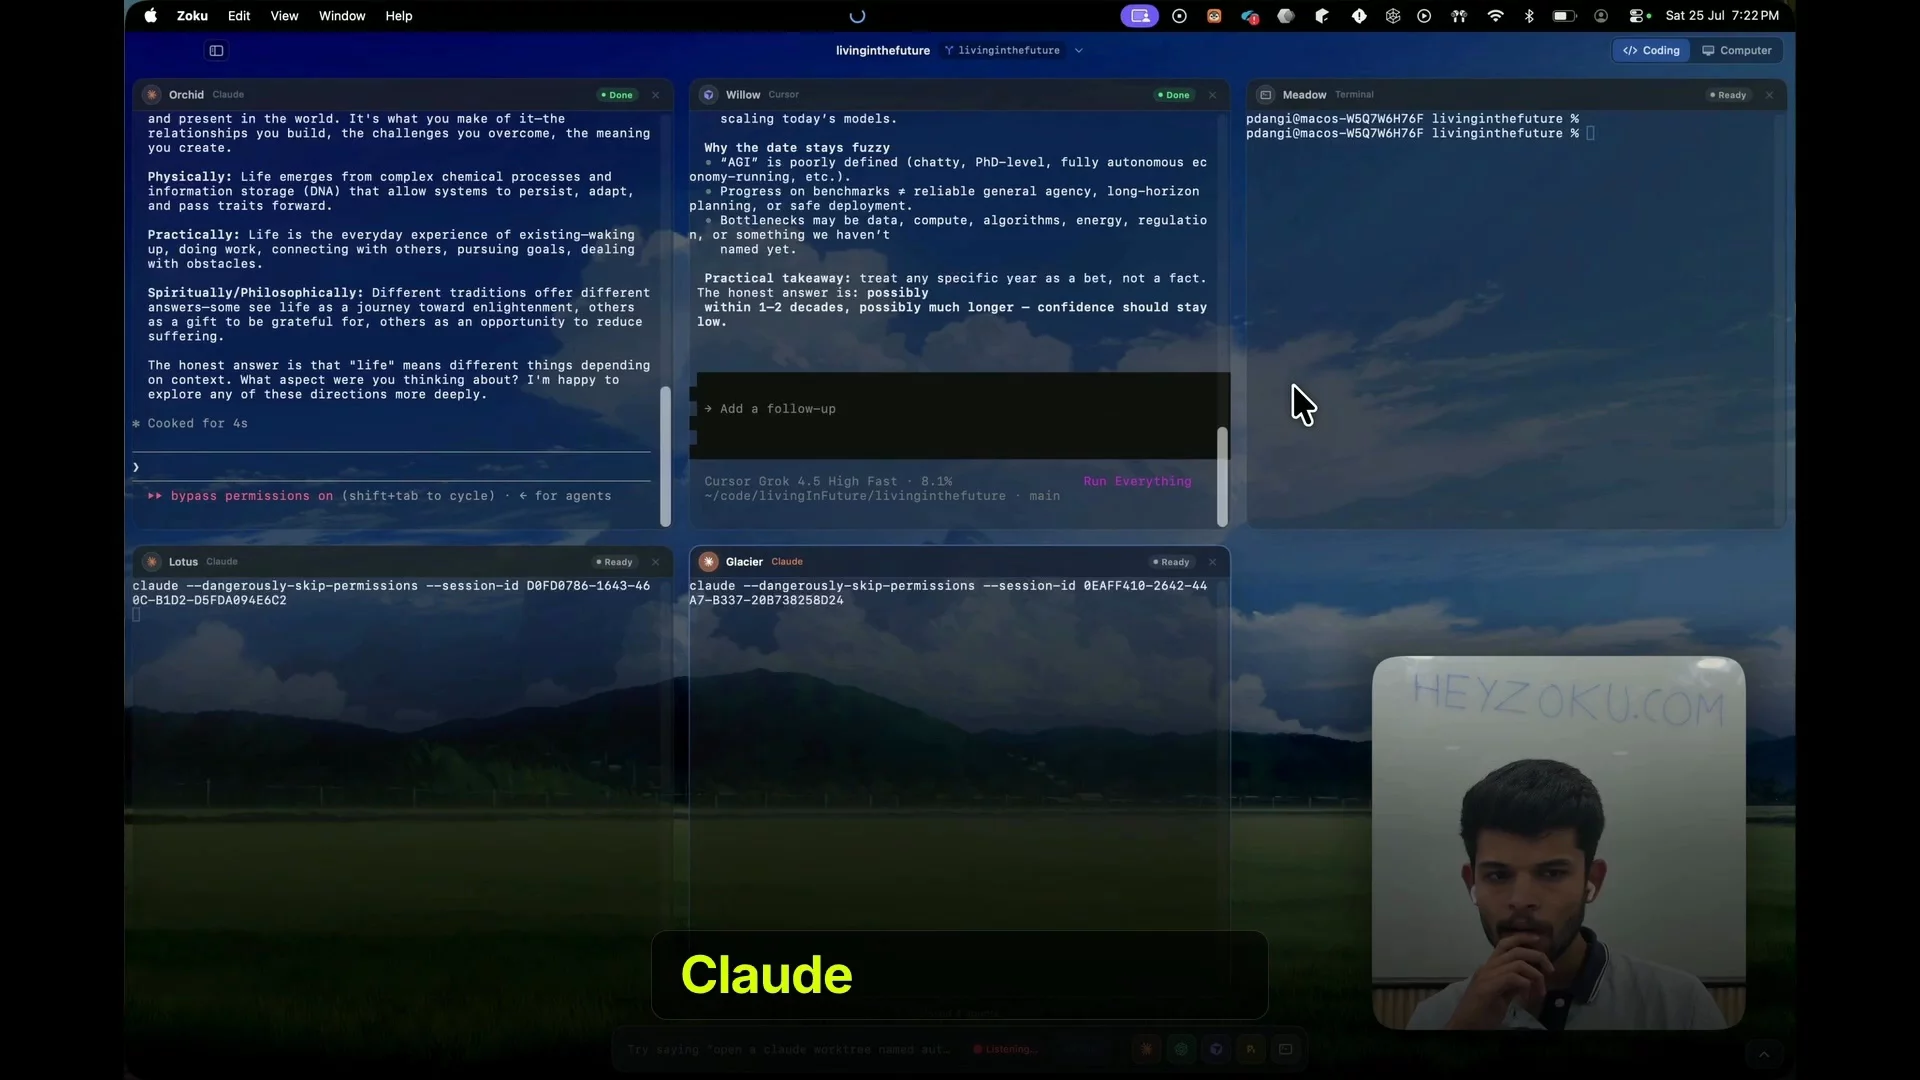Expand the livinginthefuture branch dropdown chevron
Image resolution: width=1920 pixels, height=1080 pixels.
(x=1079, y=51)
